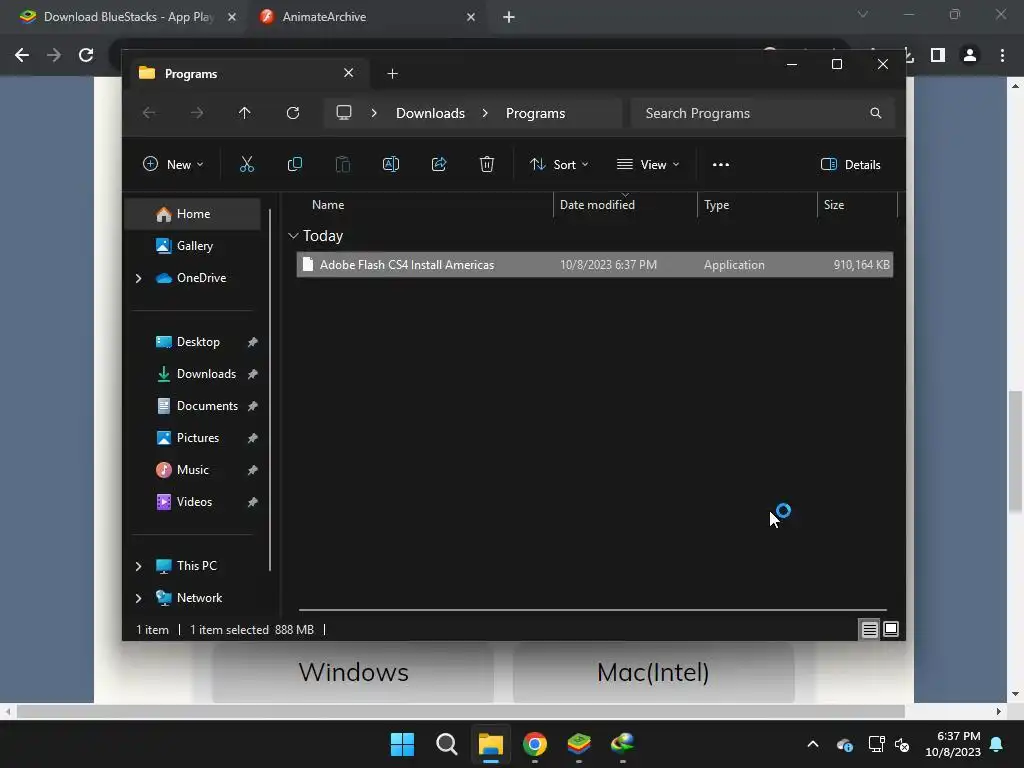Click BlueStacks icon in taskbar

pyautogui.click(x=579, y=744)
